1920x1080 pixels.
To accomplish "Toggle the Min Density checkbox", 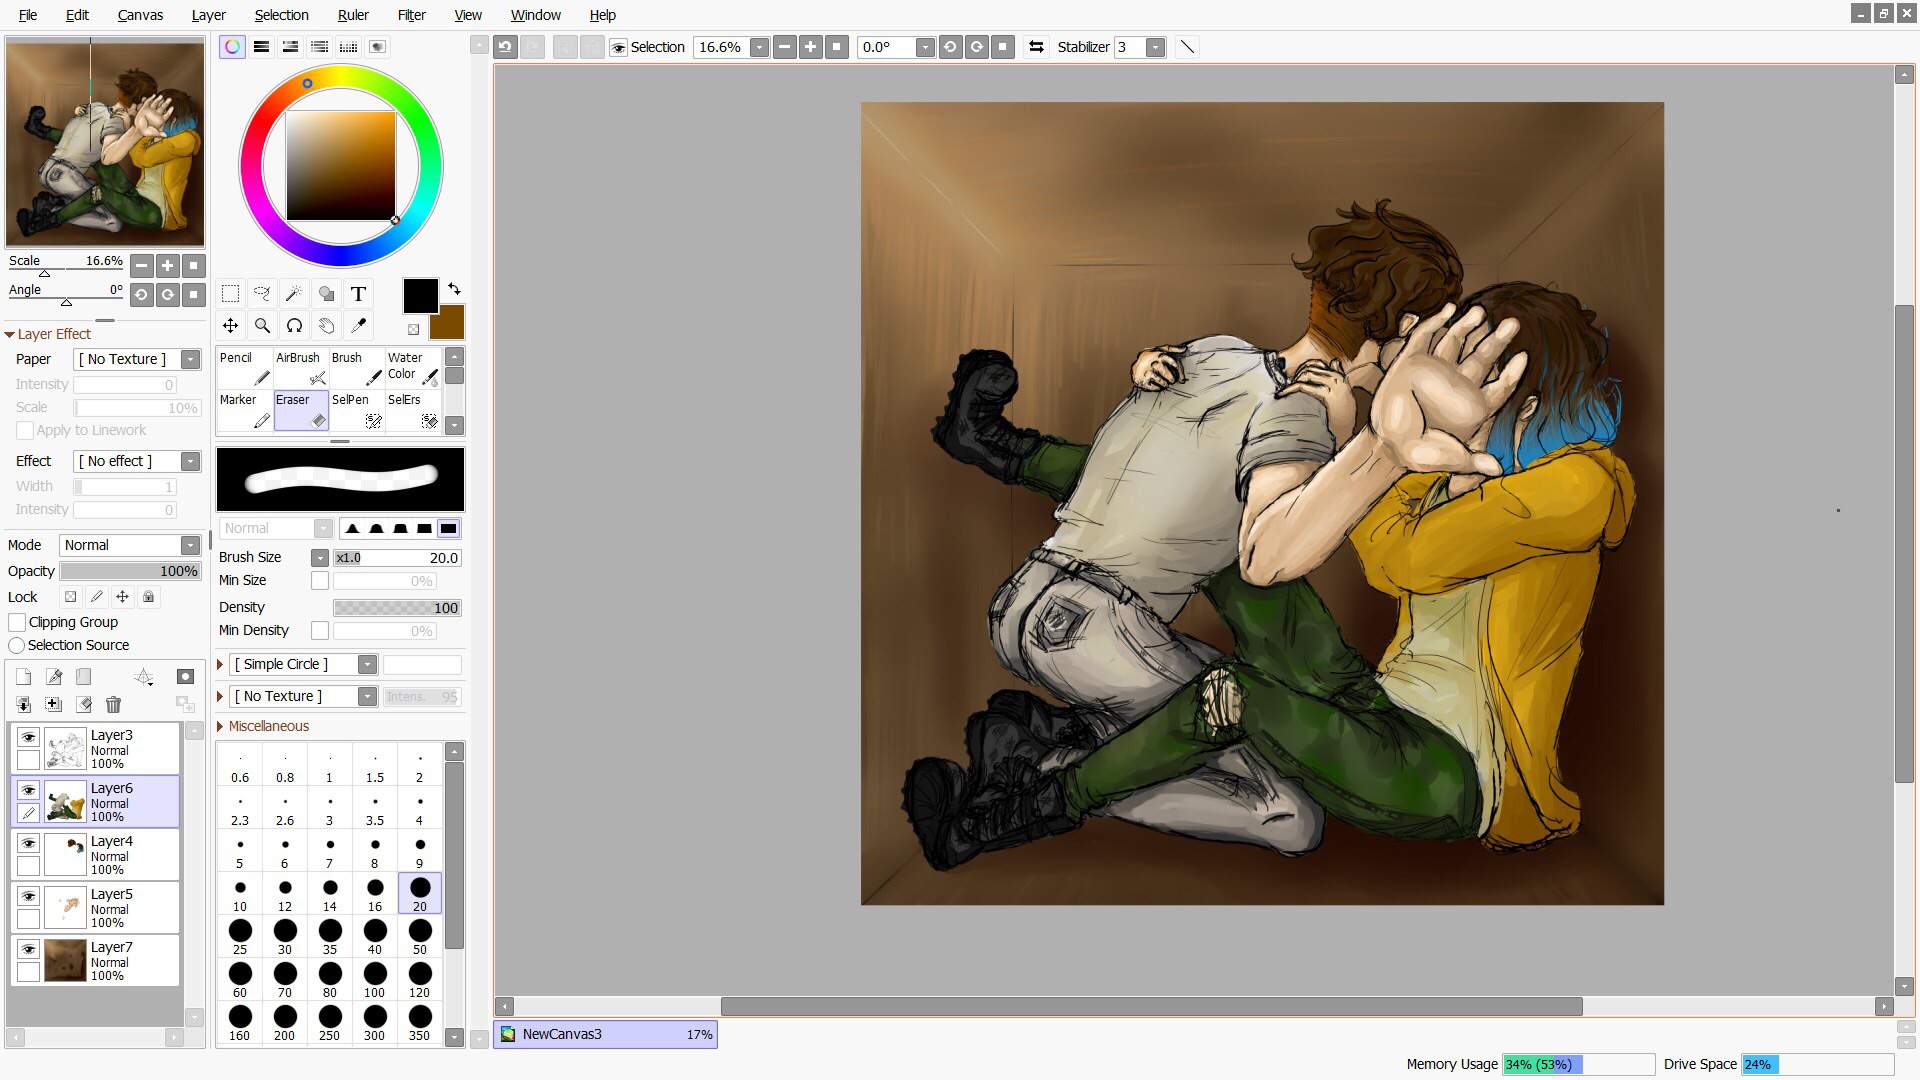I will pos(320,631).
